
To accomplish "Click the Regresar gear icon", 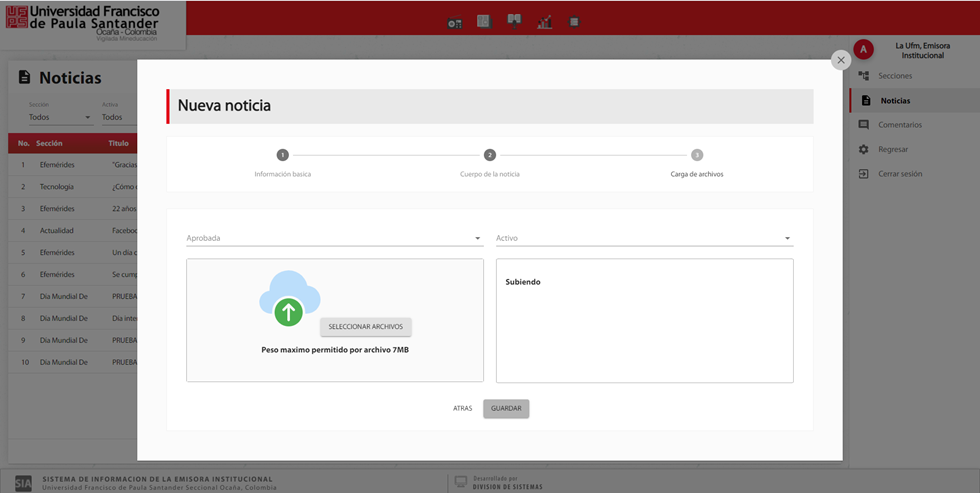I will [x=864, y=149].
